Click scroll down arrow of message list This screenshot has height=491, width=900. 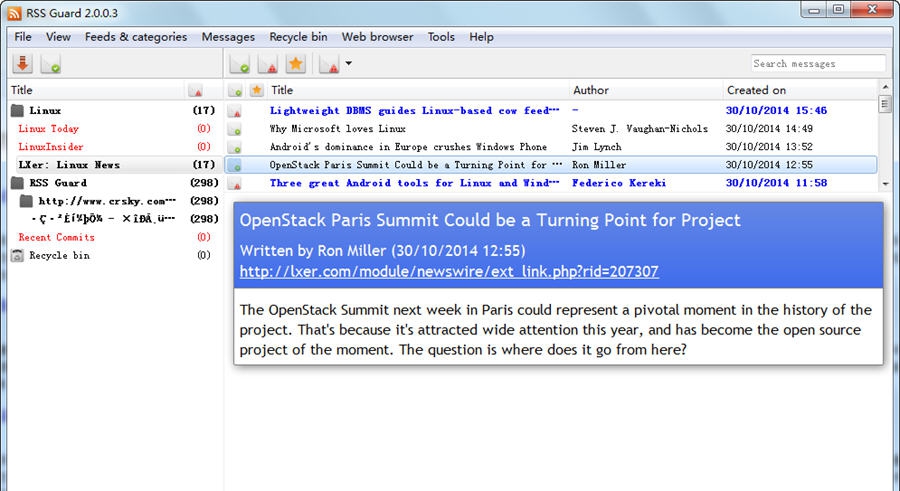pyautogui.click(x=885, y=184)
